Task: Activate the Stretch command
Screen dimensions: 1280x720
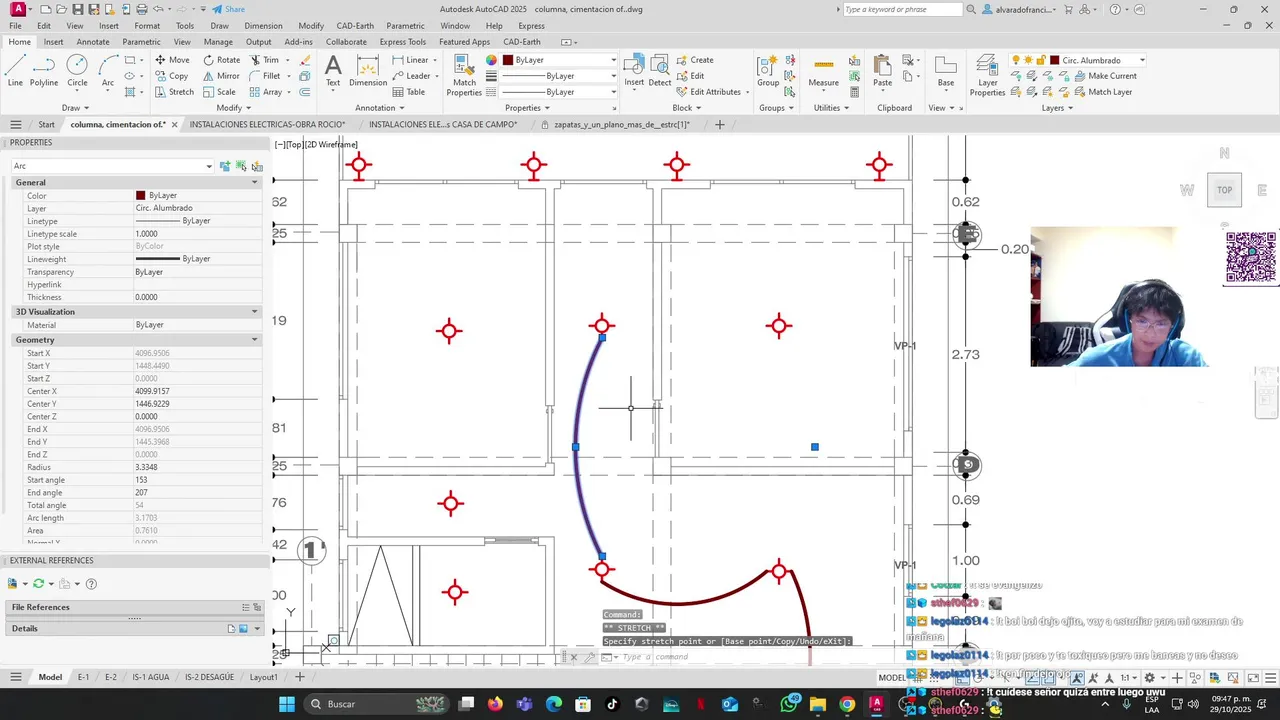Action: coord(174,92)
